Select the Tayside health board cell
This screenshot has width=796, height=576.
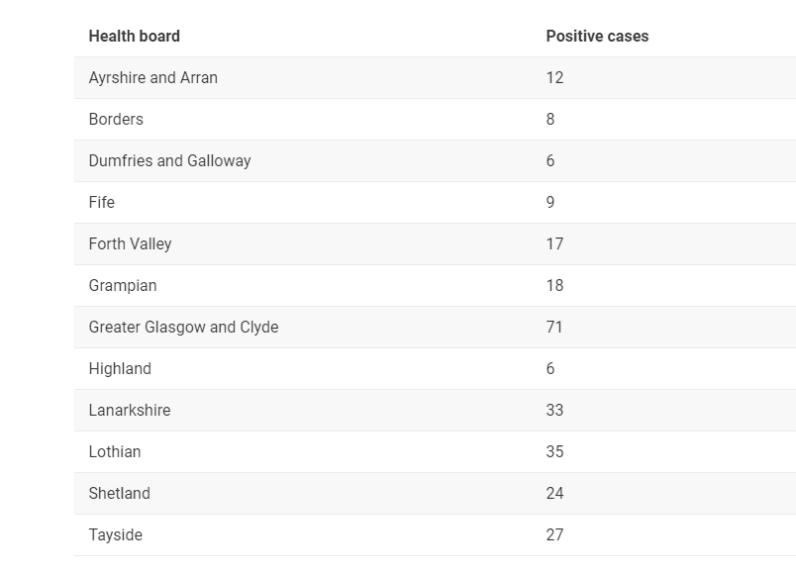pos(115,535)
